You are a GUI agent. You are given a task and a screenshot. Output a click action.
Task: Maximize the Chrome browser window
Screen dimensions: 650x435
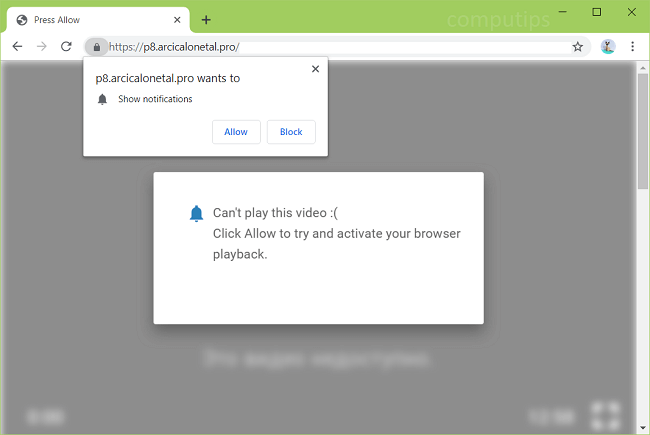tap(597, 12)
